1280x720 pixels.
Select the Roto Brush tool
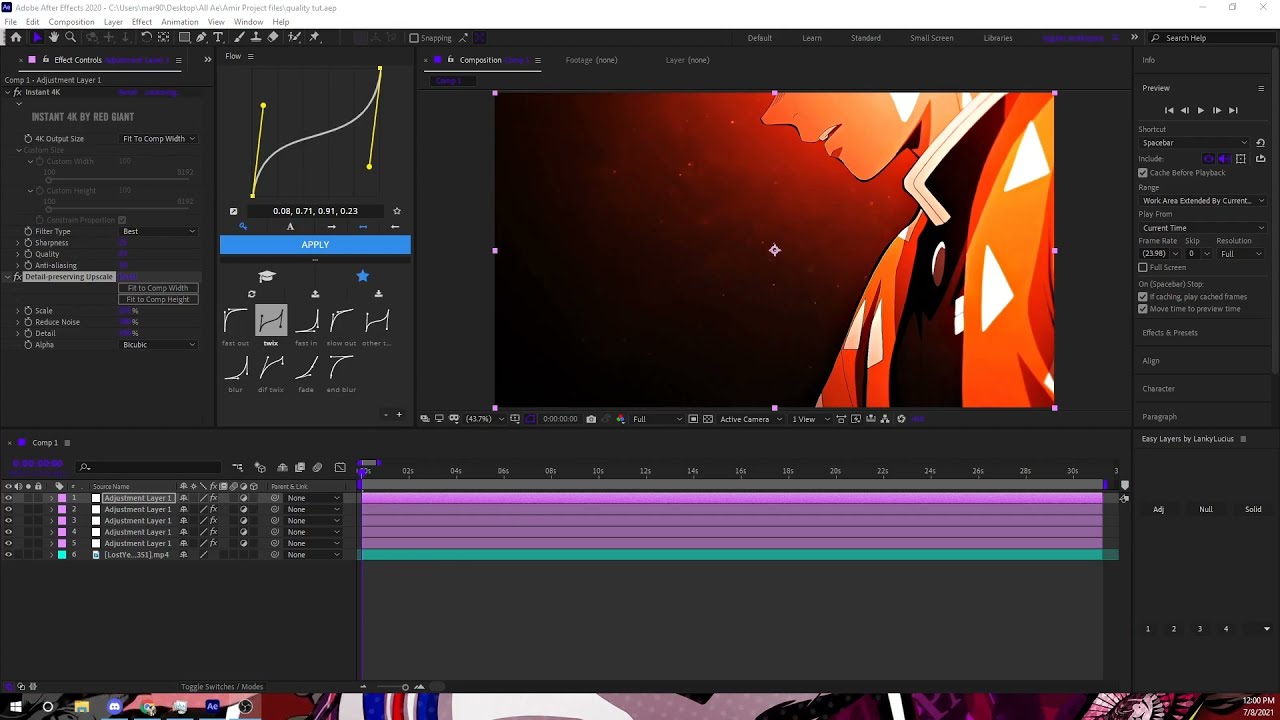point(294,37)
